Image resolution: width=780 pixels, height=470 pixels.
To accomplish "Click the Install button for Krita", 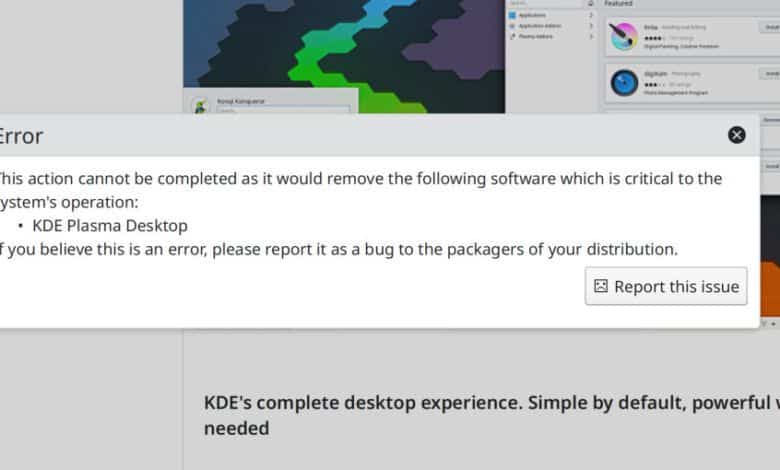I will [771, 27].
